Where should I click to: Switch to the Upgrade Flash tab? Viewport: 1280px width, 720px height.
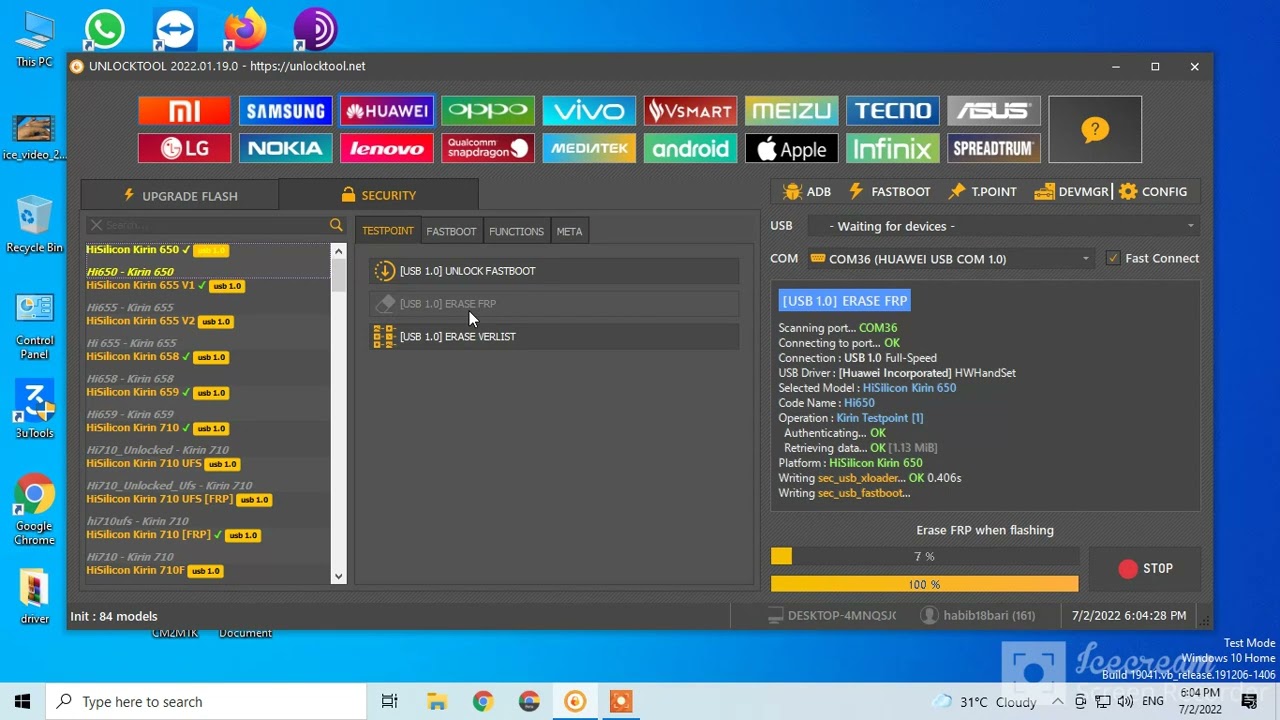click(x=180, y=195)
